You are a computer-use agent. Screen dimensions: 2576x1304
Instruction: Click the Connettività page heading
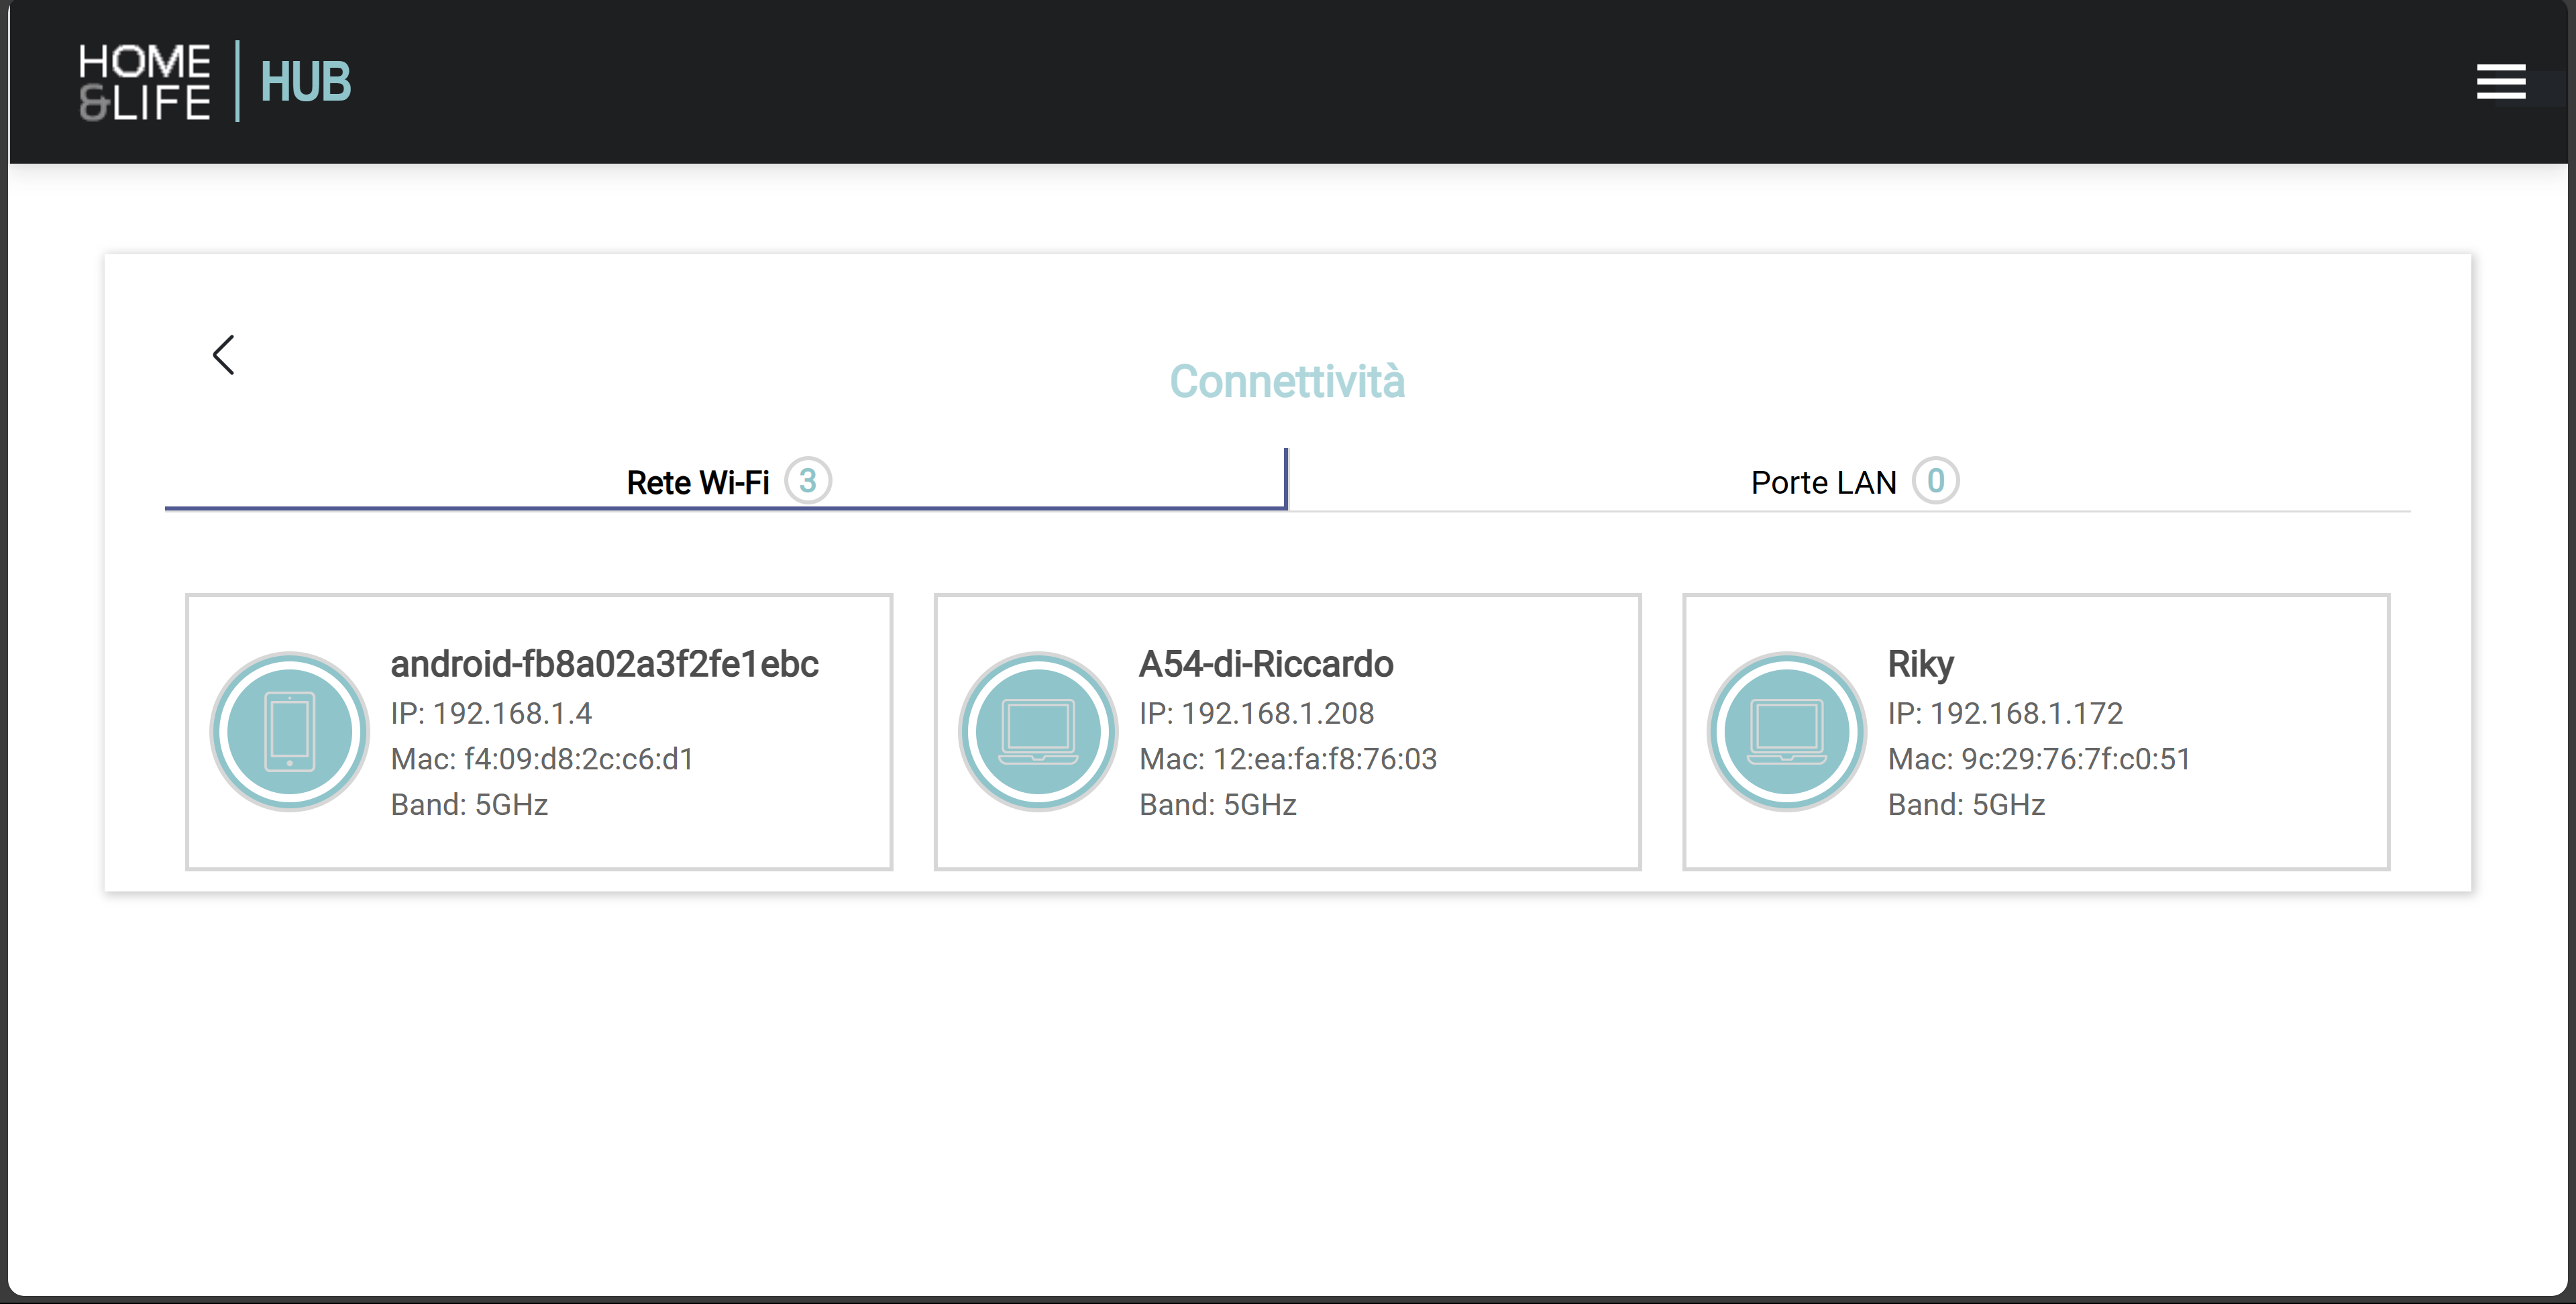pyautogui.click(x=1287, y=382)
